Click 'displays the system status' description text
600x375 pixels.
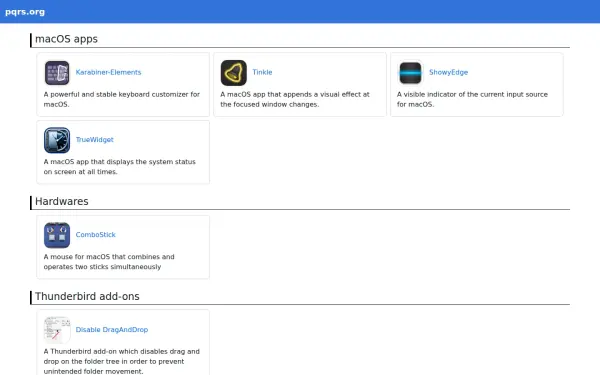point(119,166)
